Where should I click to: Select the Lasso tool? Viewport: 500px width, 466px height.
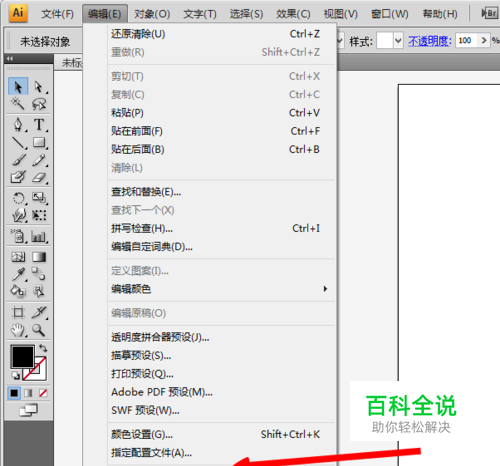pyautogui.click(x=39, y=104)
